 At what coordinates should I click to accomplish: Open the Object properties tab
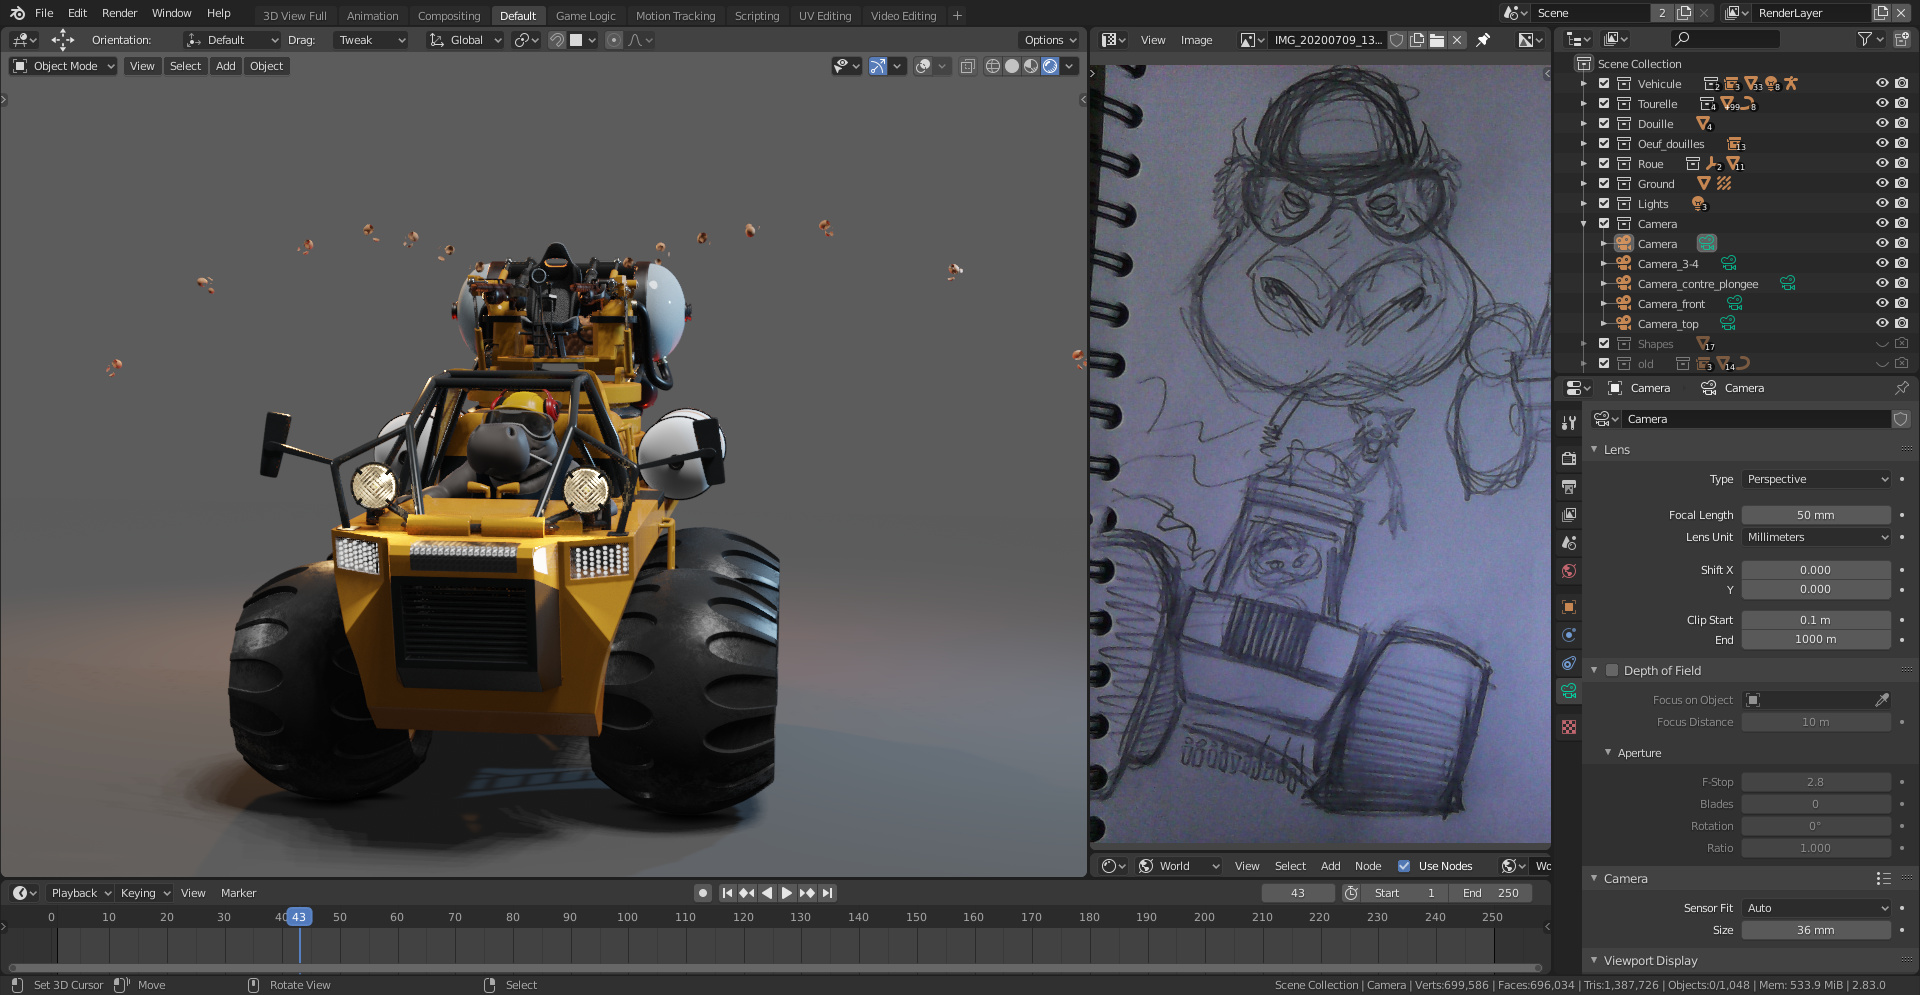[x=1569, y=607]
